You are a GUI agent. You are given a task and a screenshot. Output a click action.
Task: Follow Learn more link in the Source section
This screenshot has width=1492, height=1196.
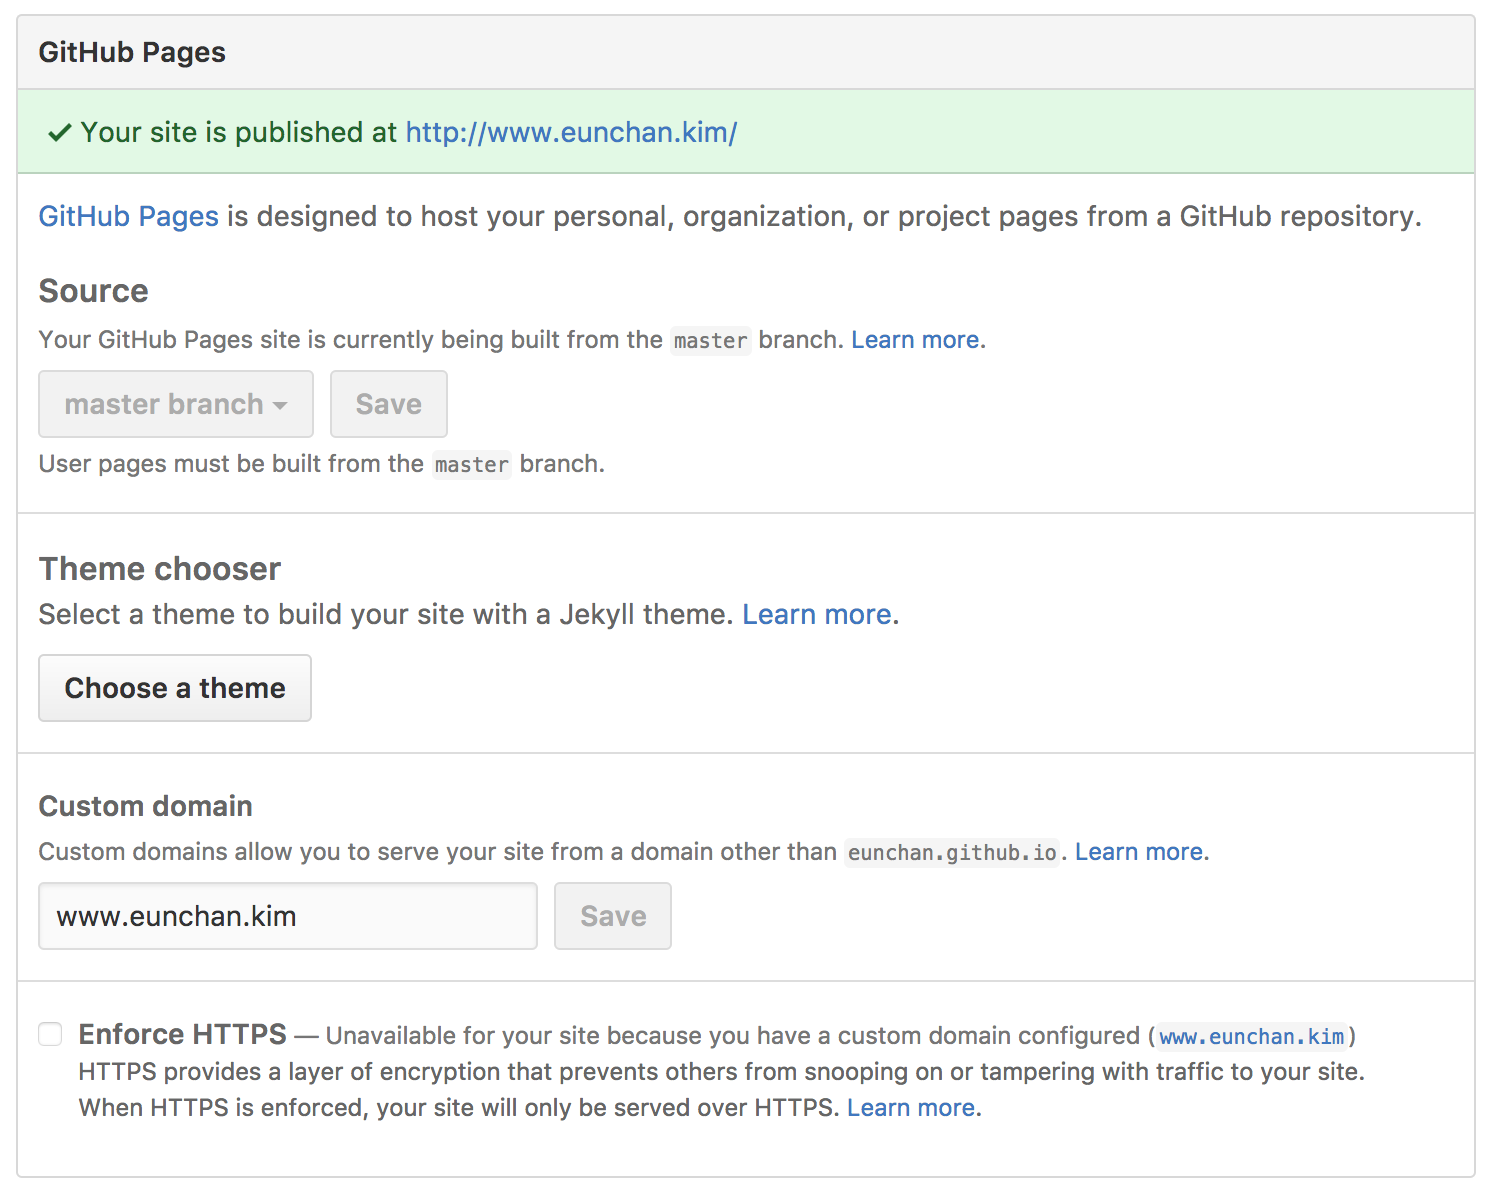(x=915, y=340)
